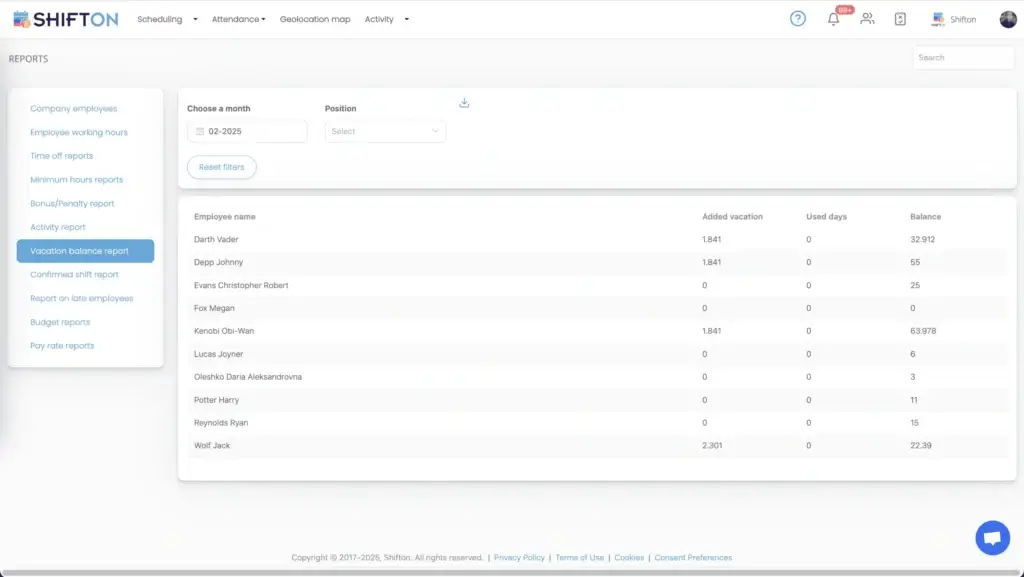The height and width of the screenshot is (577, 1024).
Task: Click the month picker field 02-2025
Action: 247,131
